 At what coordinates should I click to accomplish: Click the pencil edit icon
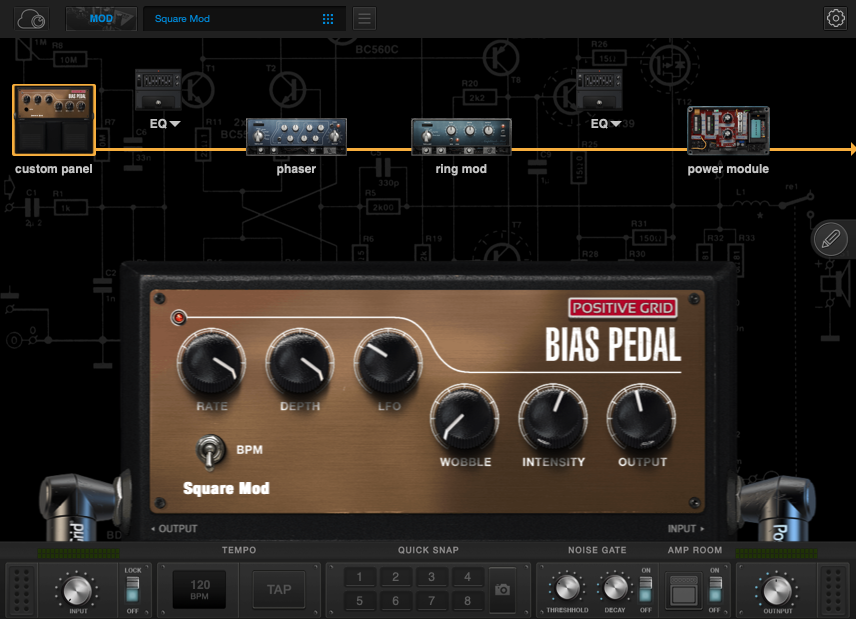tap(830, 239)
